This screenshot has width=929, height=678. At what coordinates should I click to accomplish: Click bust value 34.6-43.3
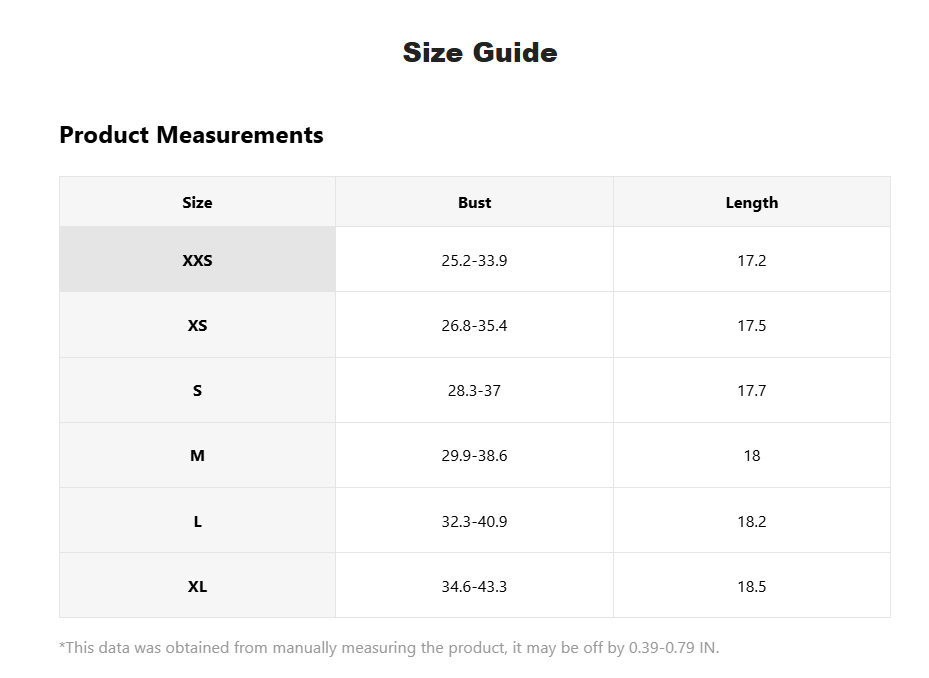click(474, 587)
